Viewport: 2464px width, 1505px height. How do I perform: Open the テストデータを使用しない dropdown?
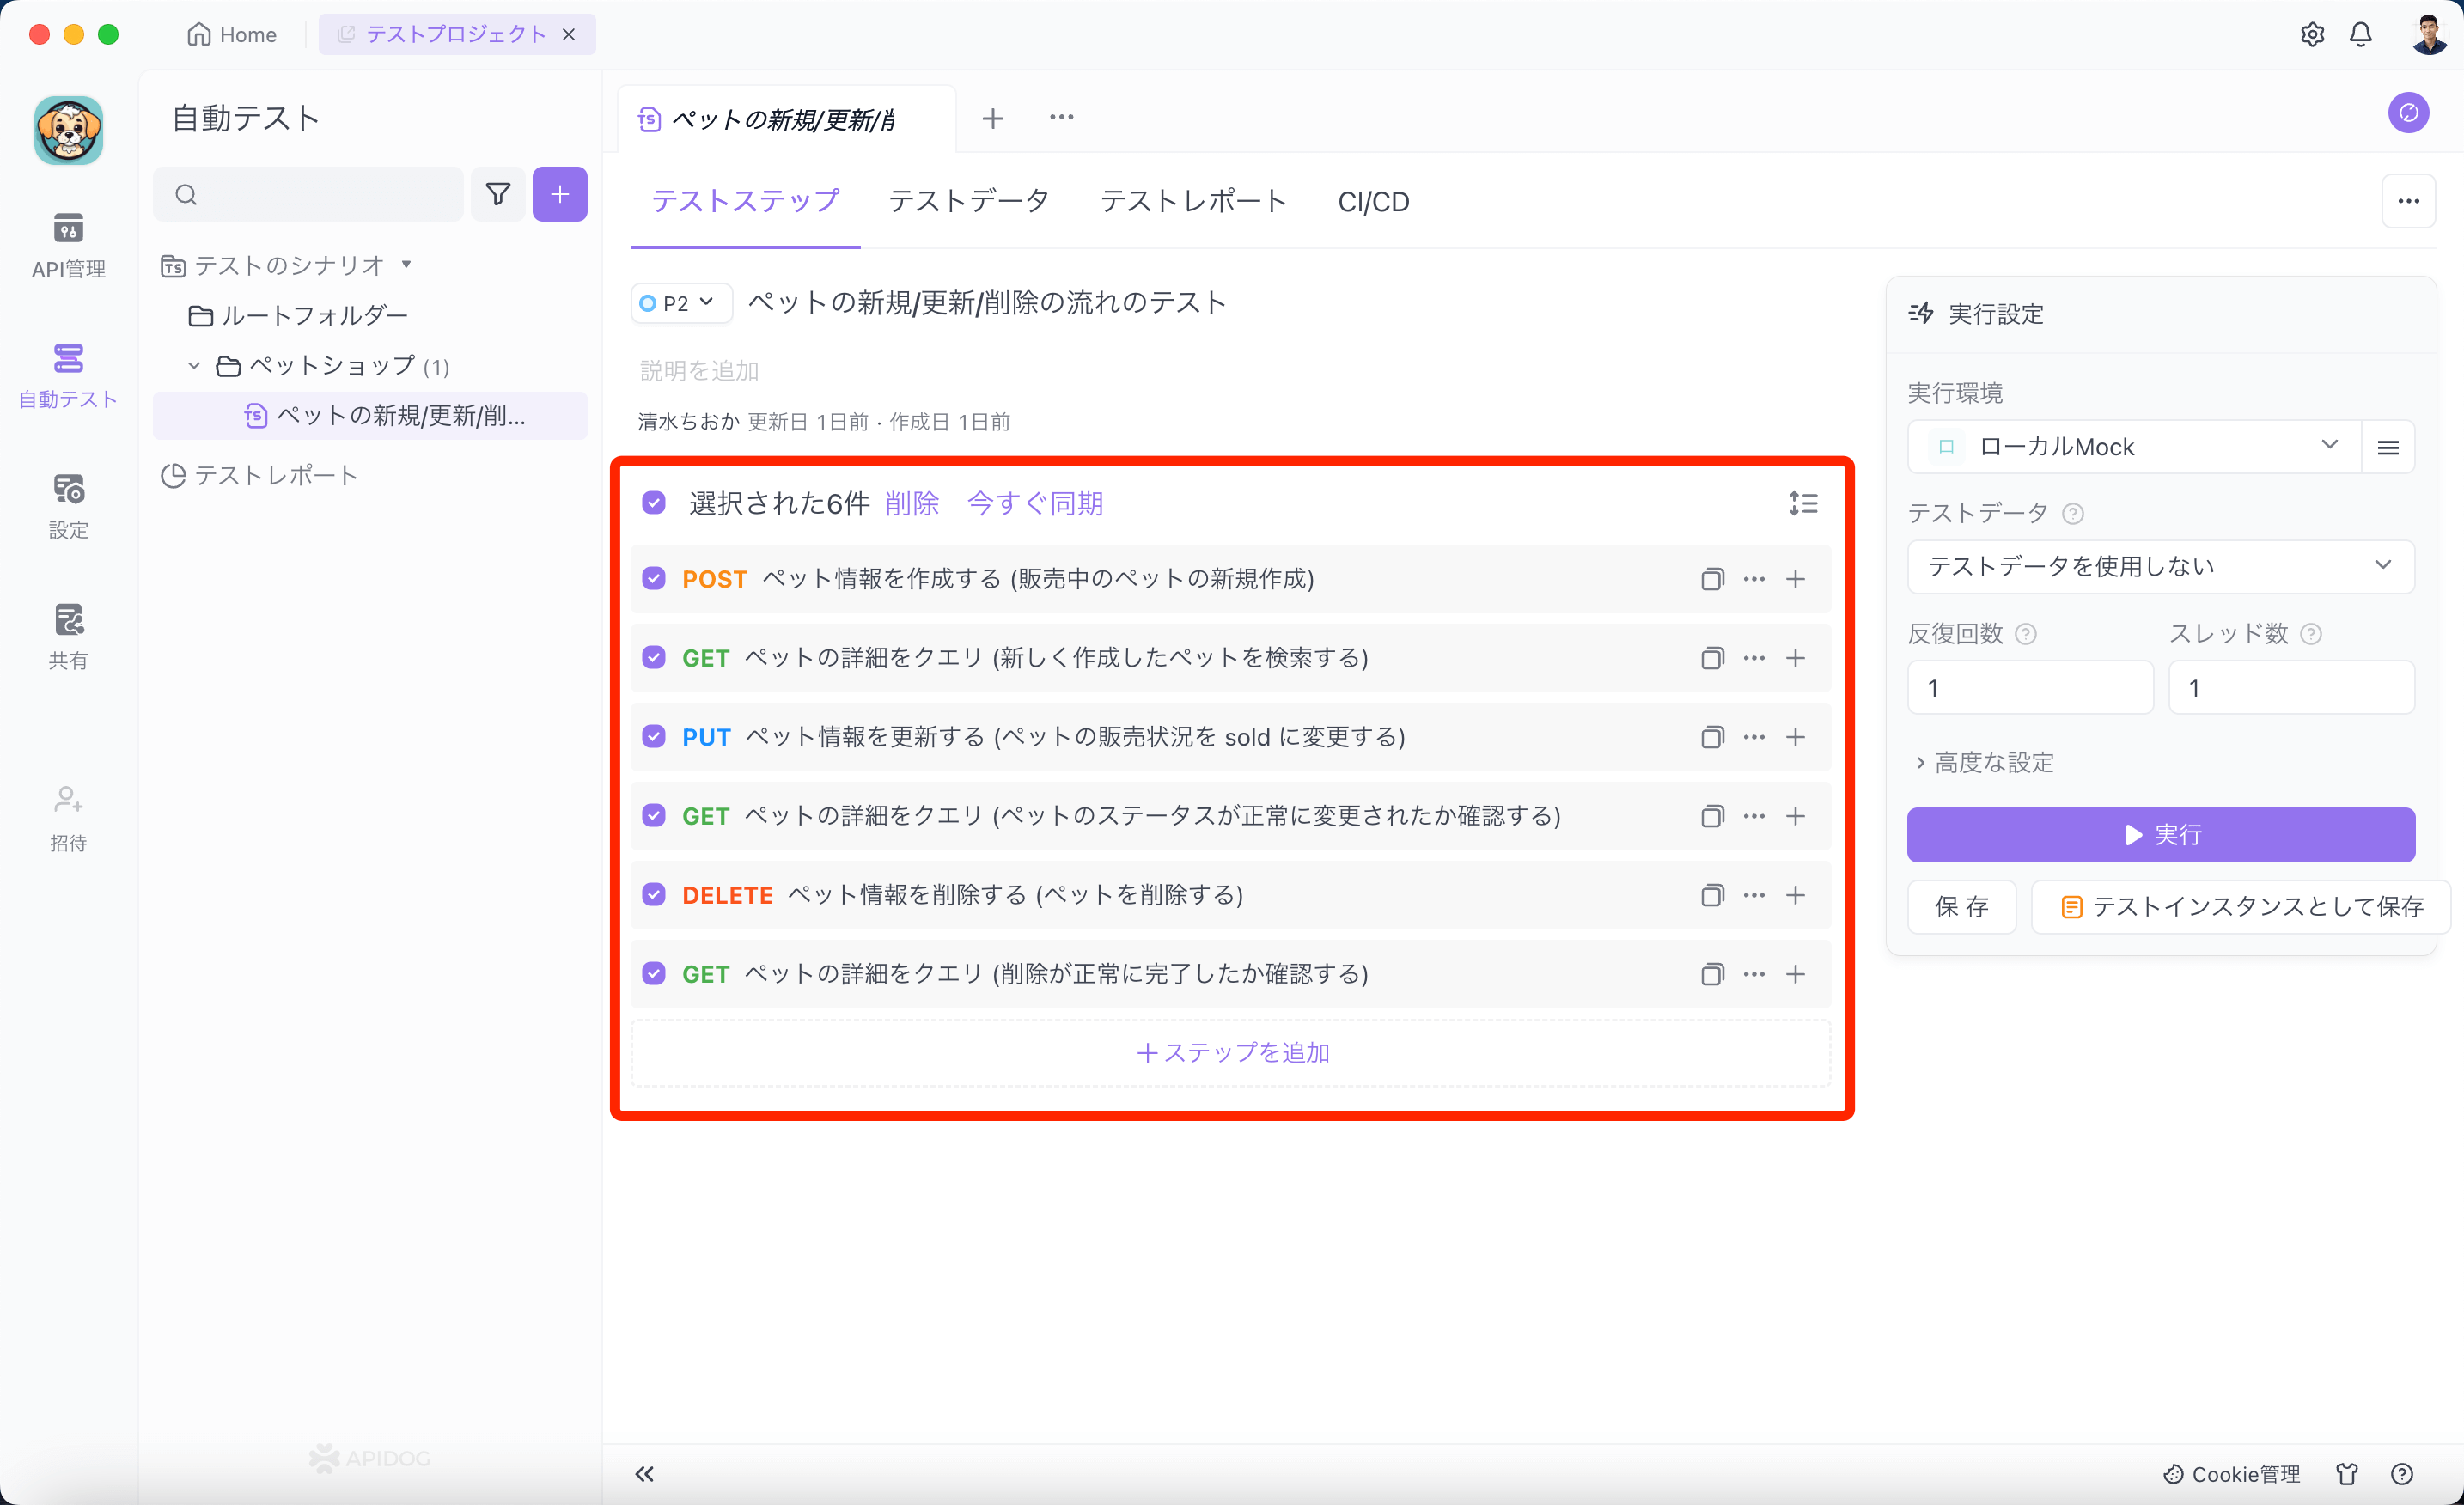(2161, 566)
